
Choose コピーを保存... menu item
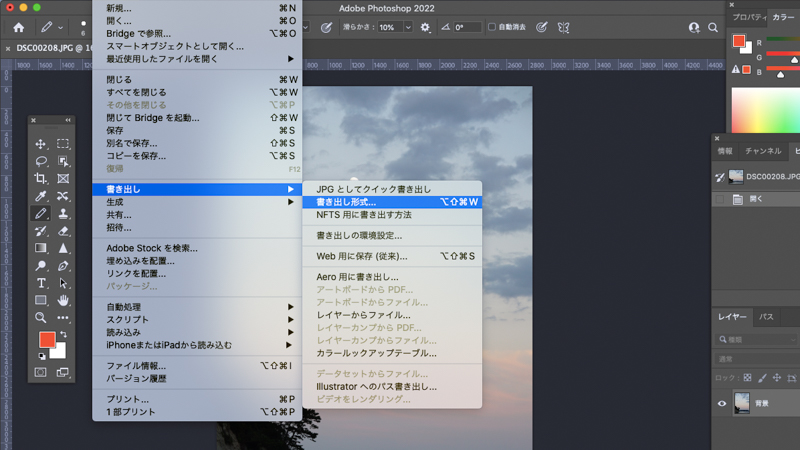tap(197, 156)
